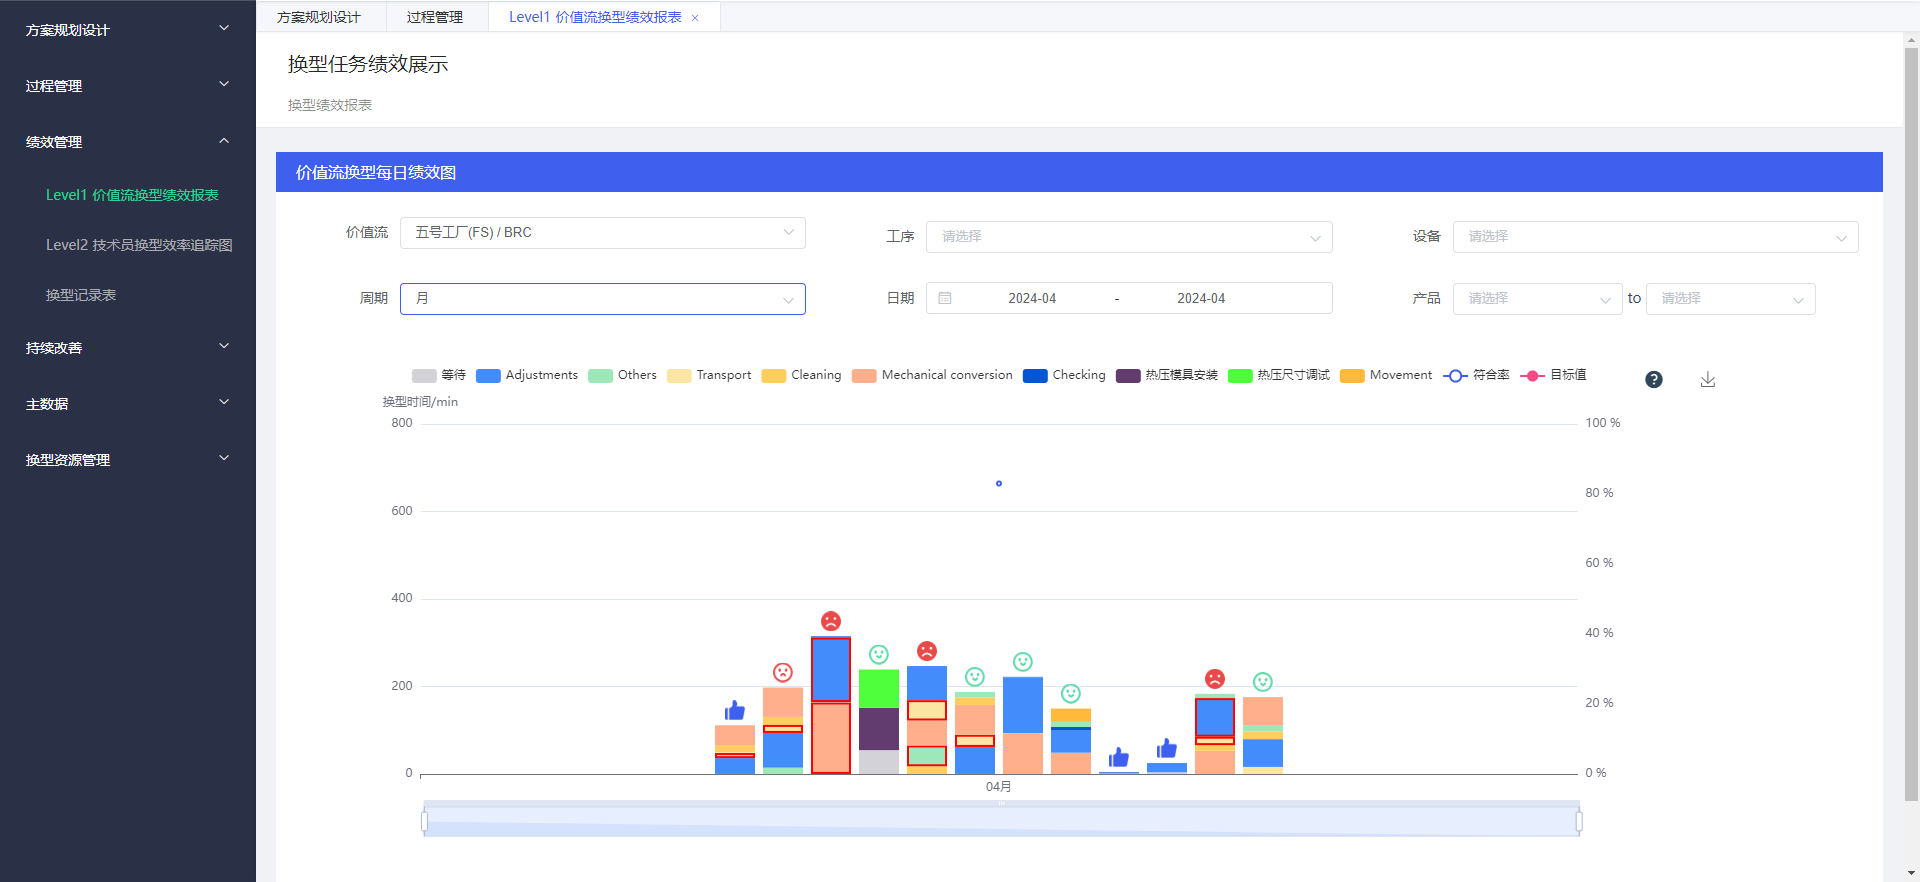Click the green smiley above the green-purple bar
This screenshot has height=882, width=1920.
879,654
